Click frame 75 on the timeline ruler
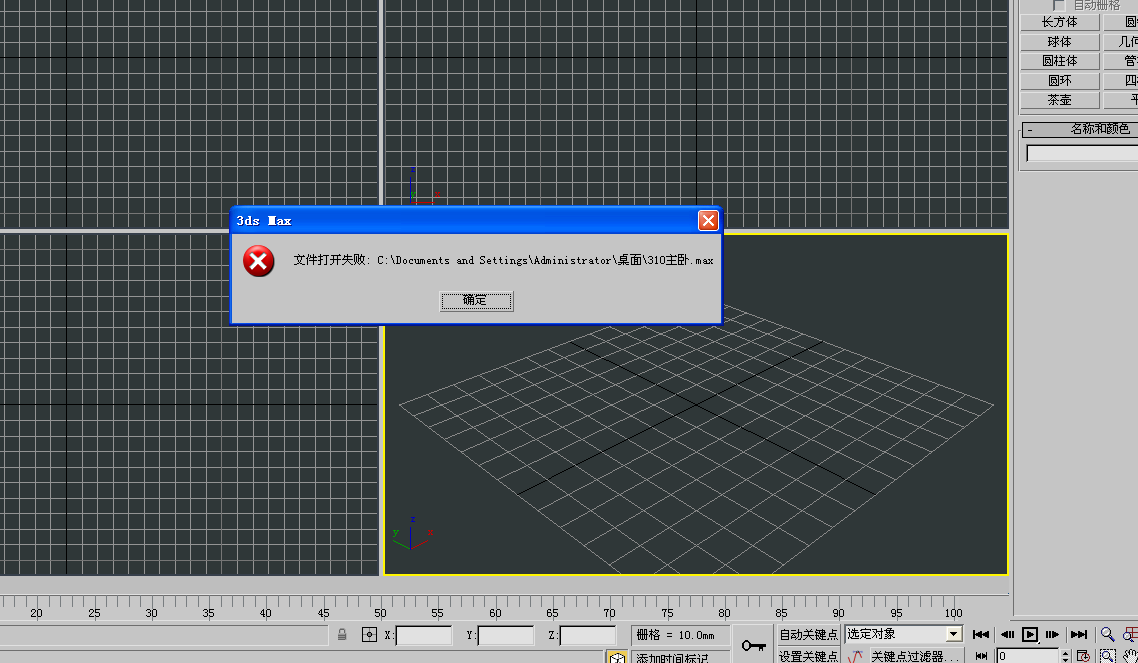The height and width of the screenshot is (663, 1138). (667, 613)
